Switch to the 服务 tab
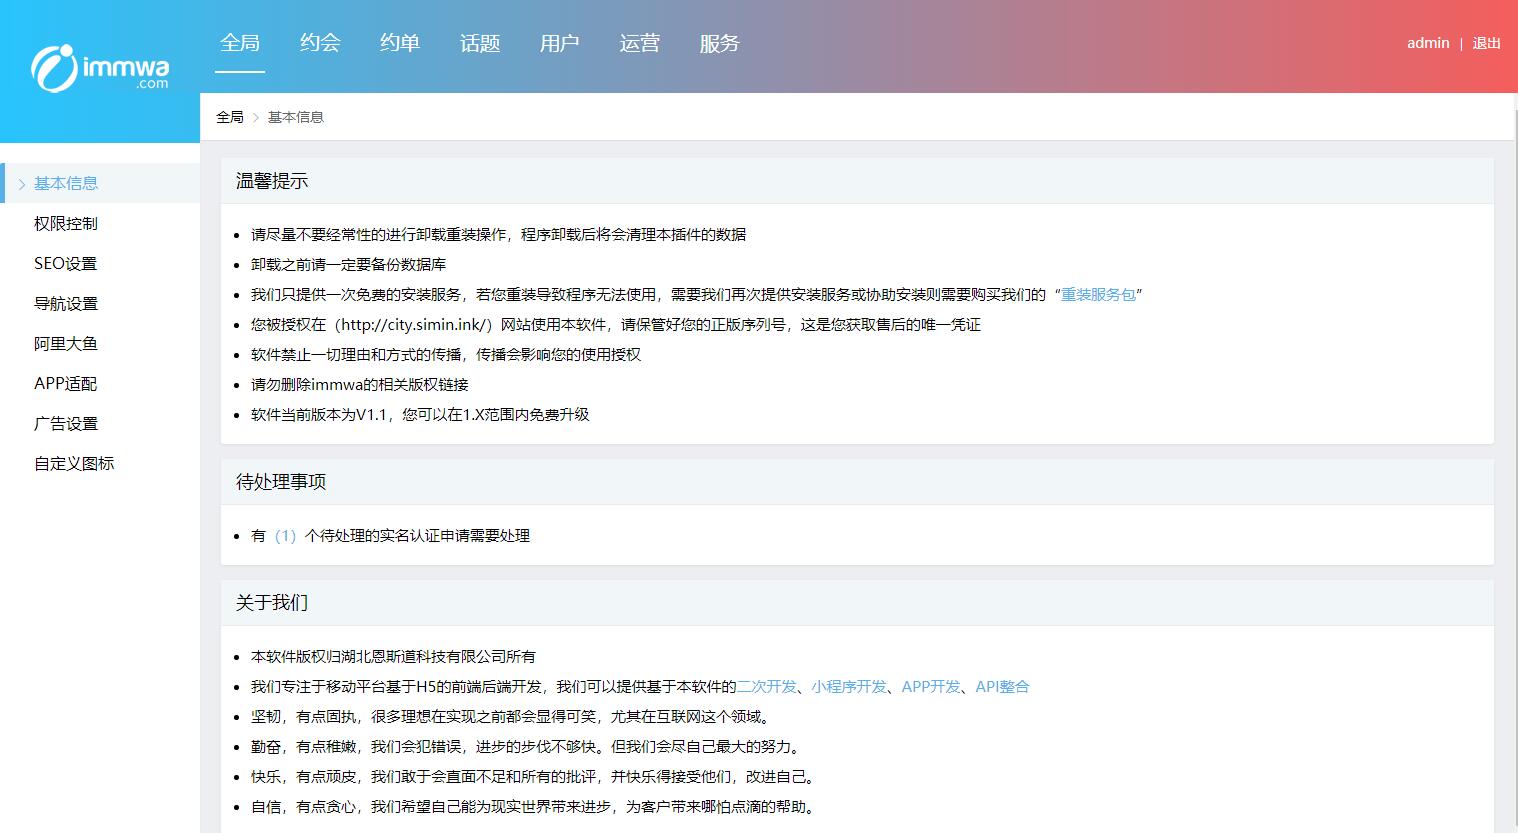The image size is (1518, 833). [x=719, y=43]
